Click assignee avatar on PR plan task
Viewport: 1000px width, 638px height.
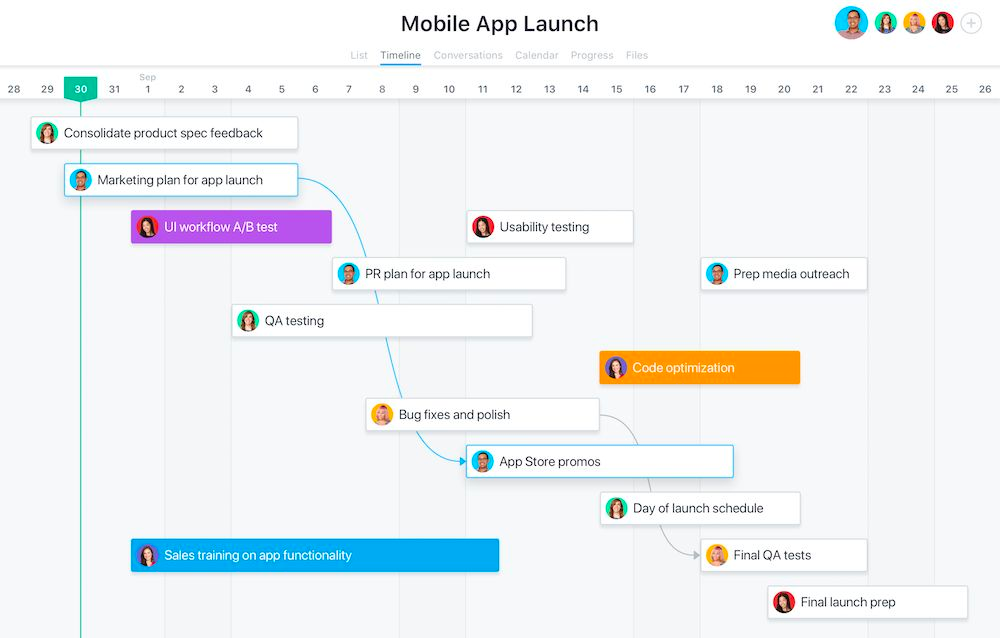click(x=348, y=274)
